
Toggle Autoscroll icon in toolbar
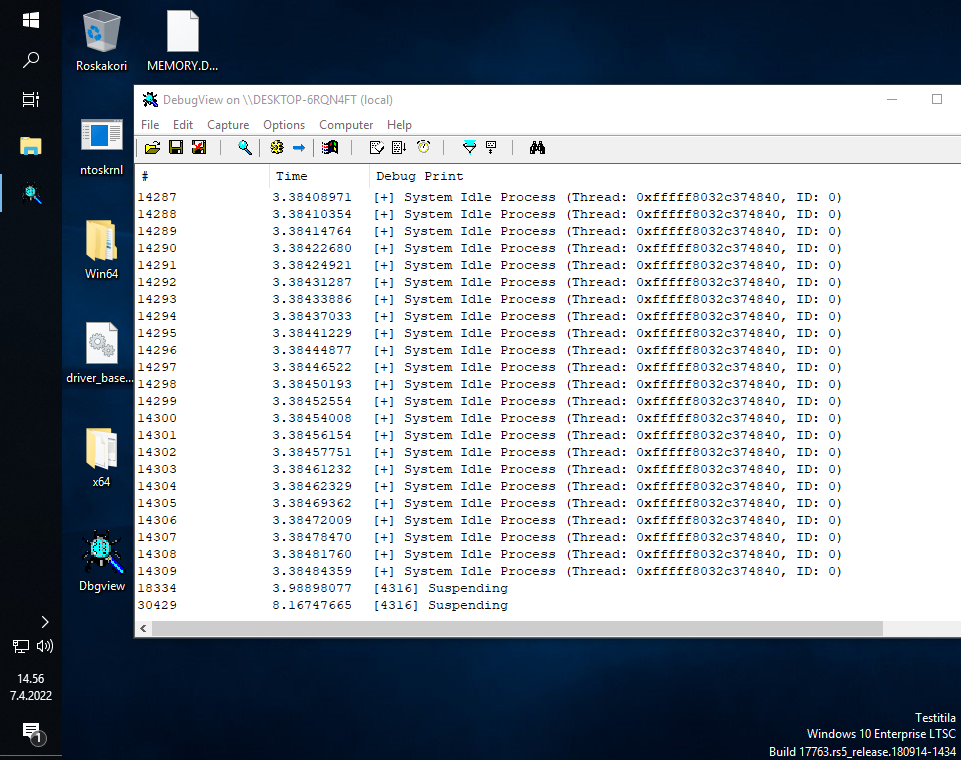399,148
